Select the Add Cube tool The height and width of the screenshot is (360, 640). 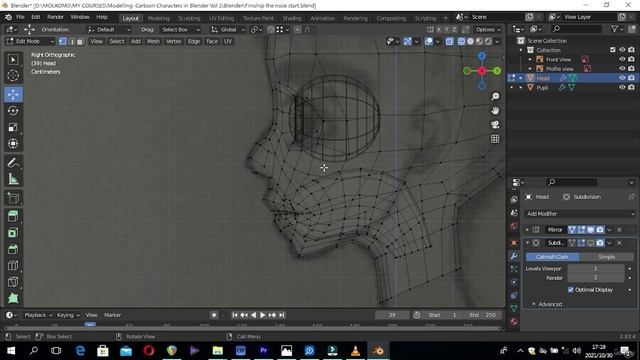pyautogui.click(x=13, y=198)
